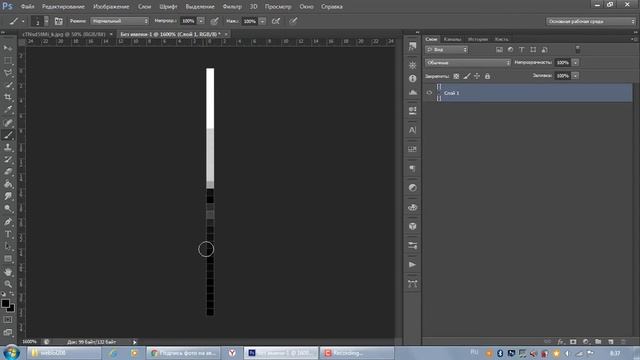Select the History Brush tool

click(8, 159)
